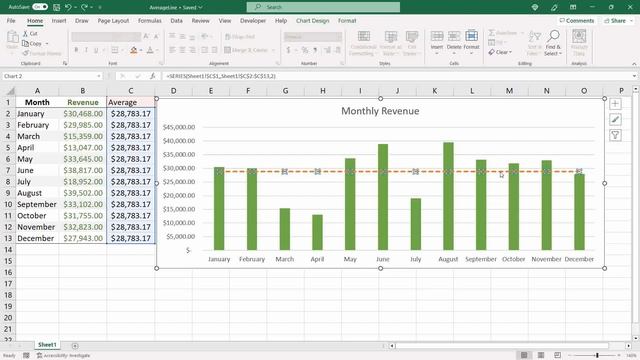The height and width of the screenshot is (360, 640).
Task: Click the Save icon in title bar
Action: pyautogui.click(x=56, y=7)
